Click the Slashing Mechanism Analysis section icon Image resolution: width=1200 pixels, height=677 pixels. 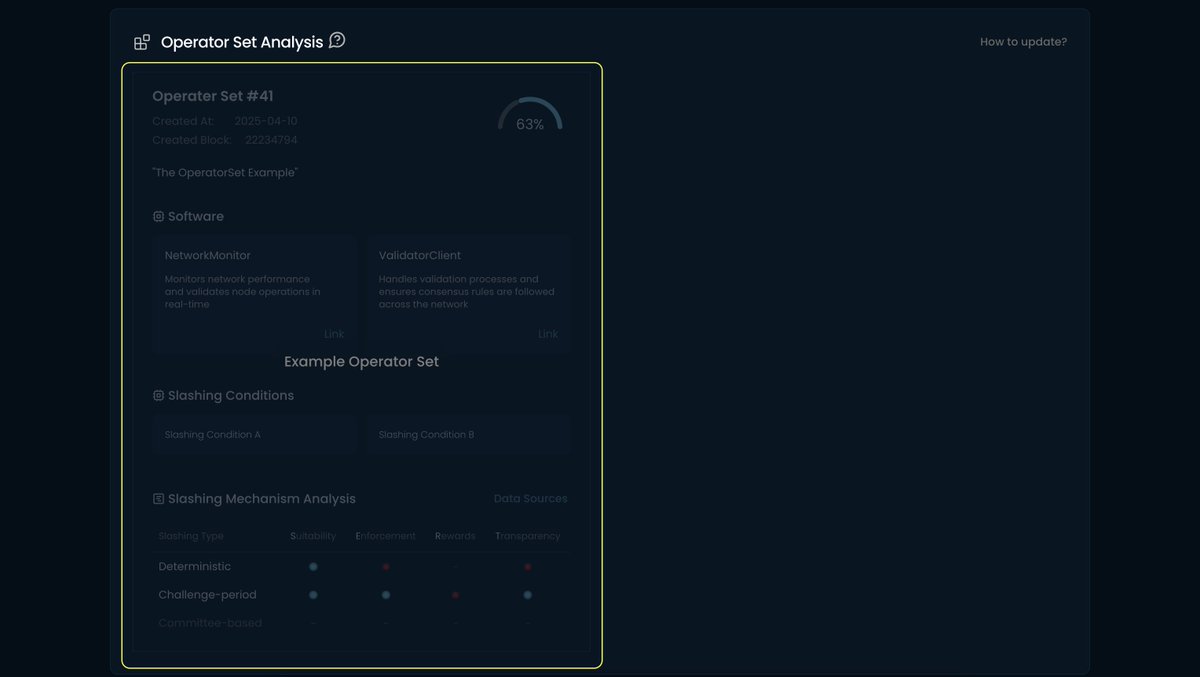pos(158,498)
